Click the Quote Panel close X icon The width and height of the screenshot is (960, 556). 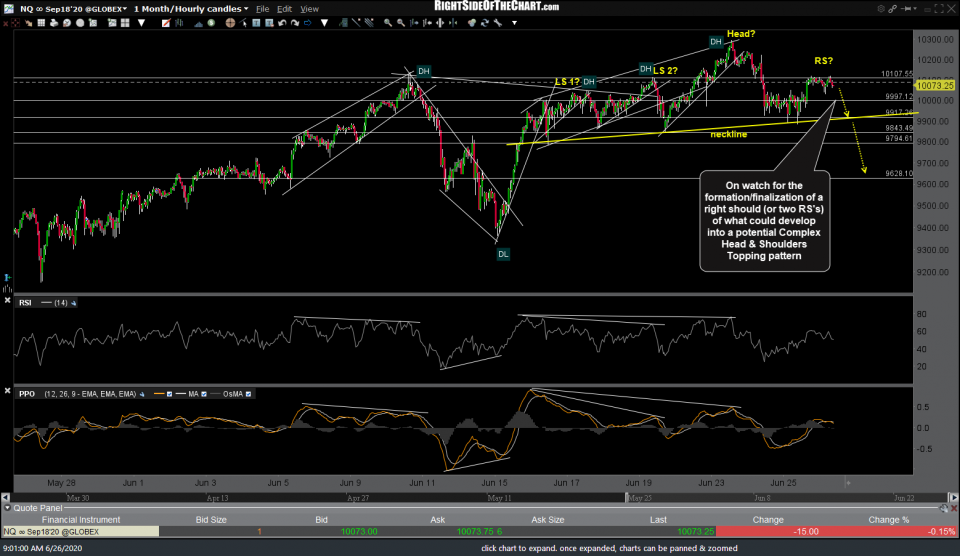point(954,508)
